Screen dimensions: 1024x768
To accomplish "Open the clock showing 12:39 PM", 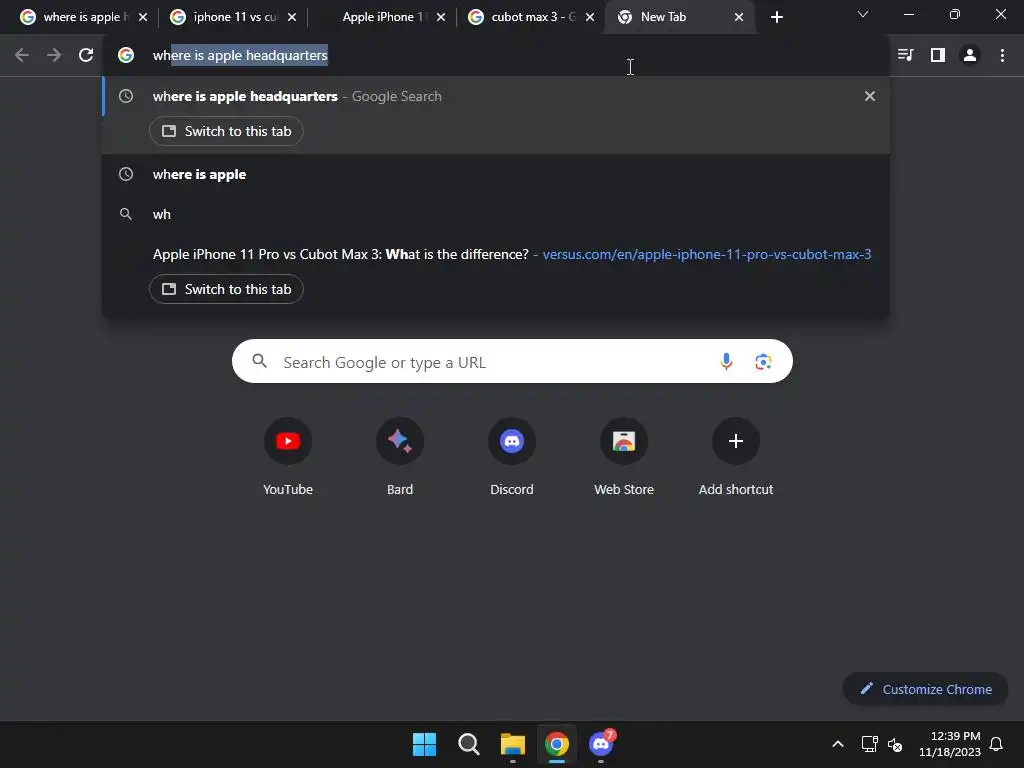I will [949, 744].
